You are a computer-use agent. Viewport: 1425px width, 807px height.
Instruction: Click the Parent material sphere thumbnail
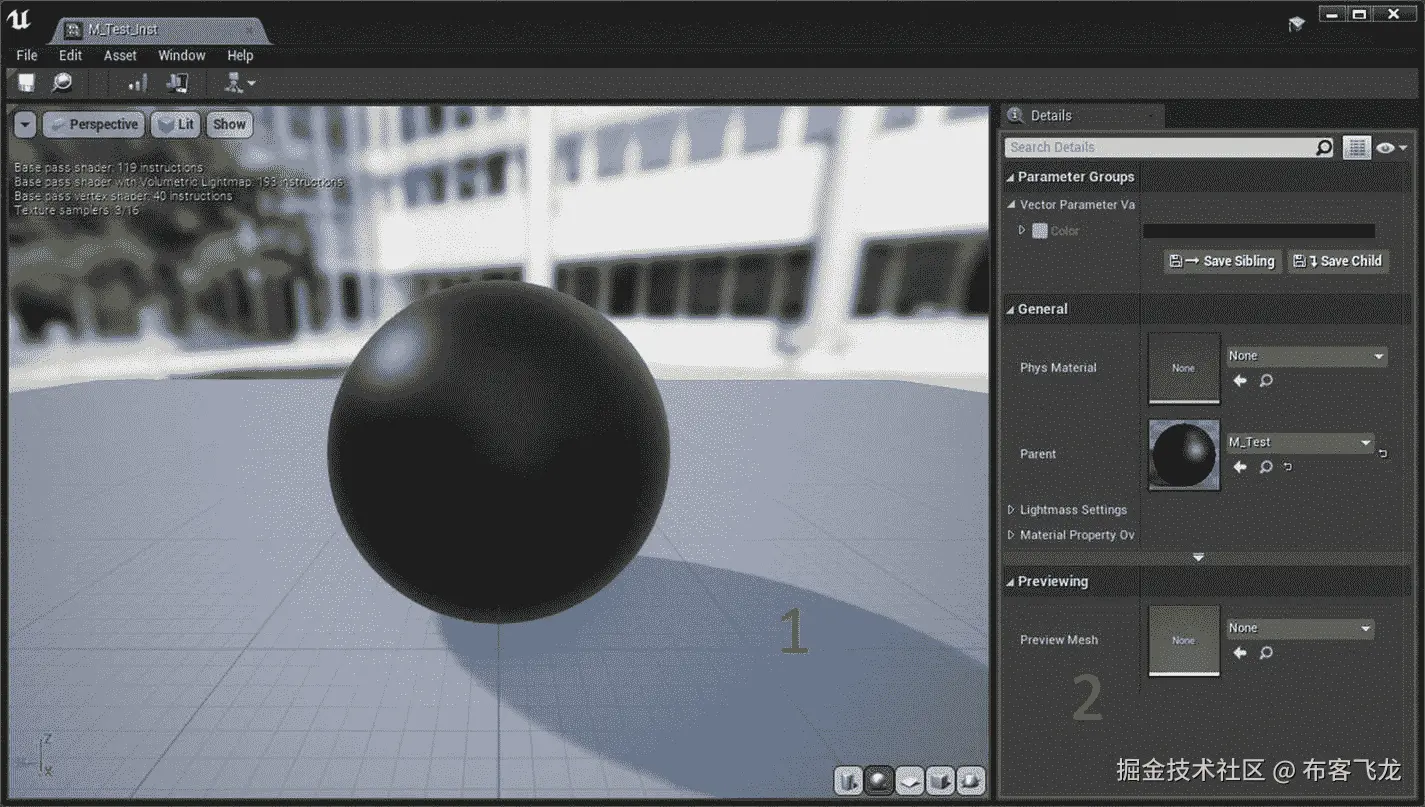coord(1184,455)
